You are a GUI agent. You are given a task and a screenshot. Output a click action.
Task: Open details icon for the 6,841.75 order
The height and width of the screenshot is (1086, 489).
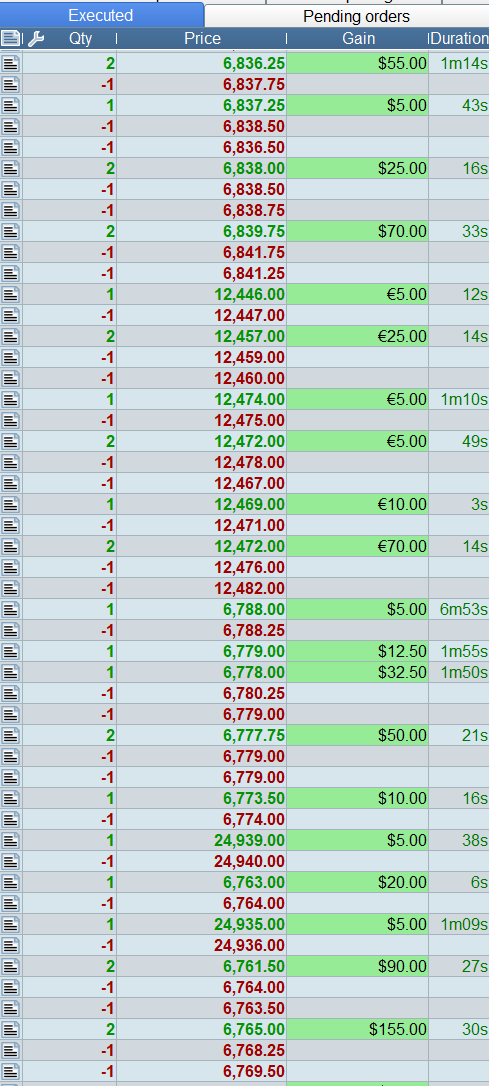tap(10, 252)
